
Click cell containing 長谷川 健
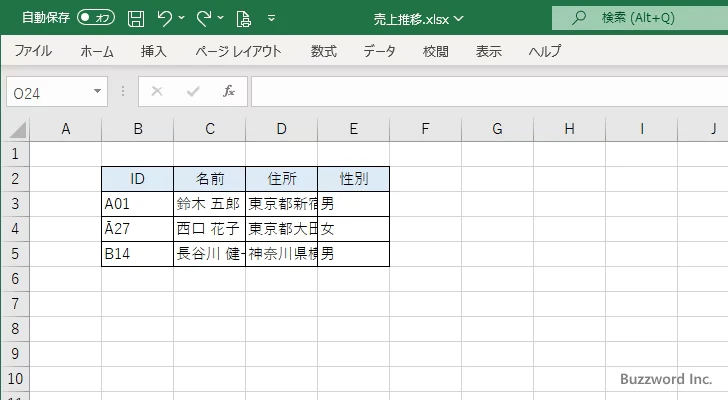[209, 254]
